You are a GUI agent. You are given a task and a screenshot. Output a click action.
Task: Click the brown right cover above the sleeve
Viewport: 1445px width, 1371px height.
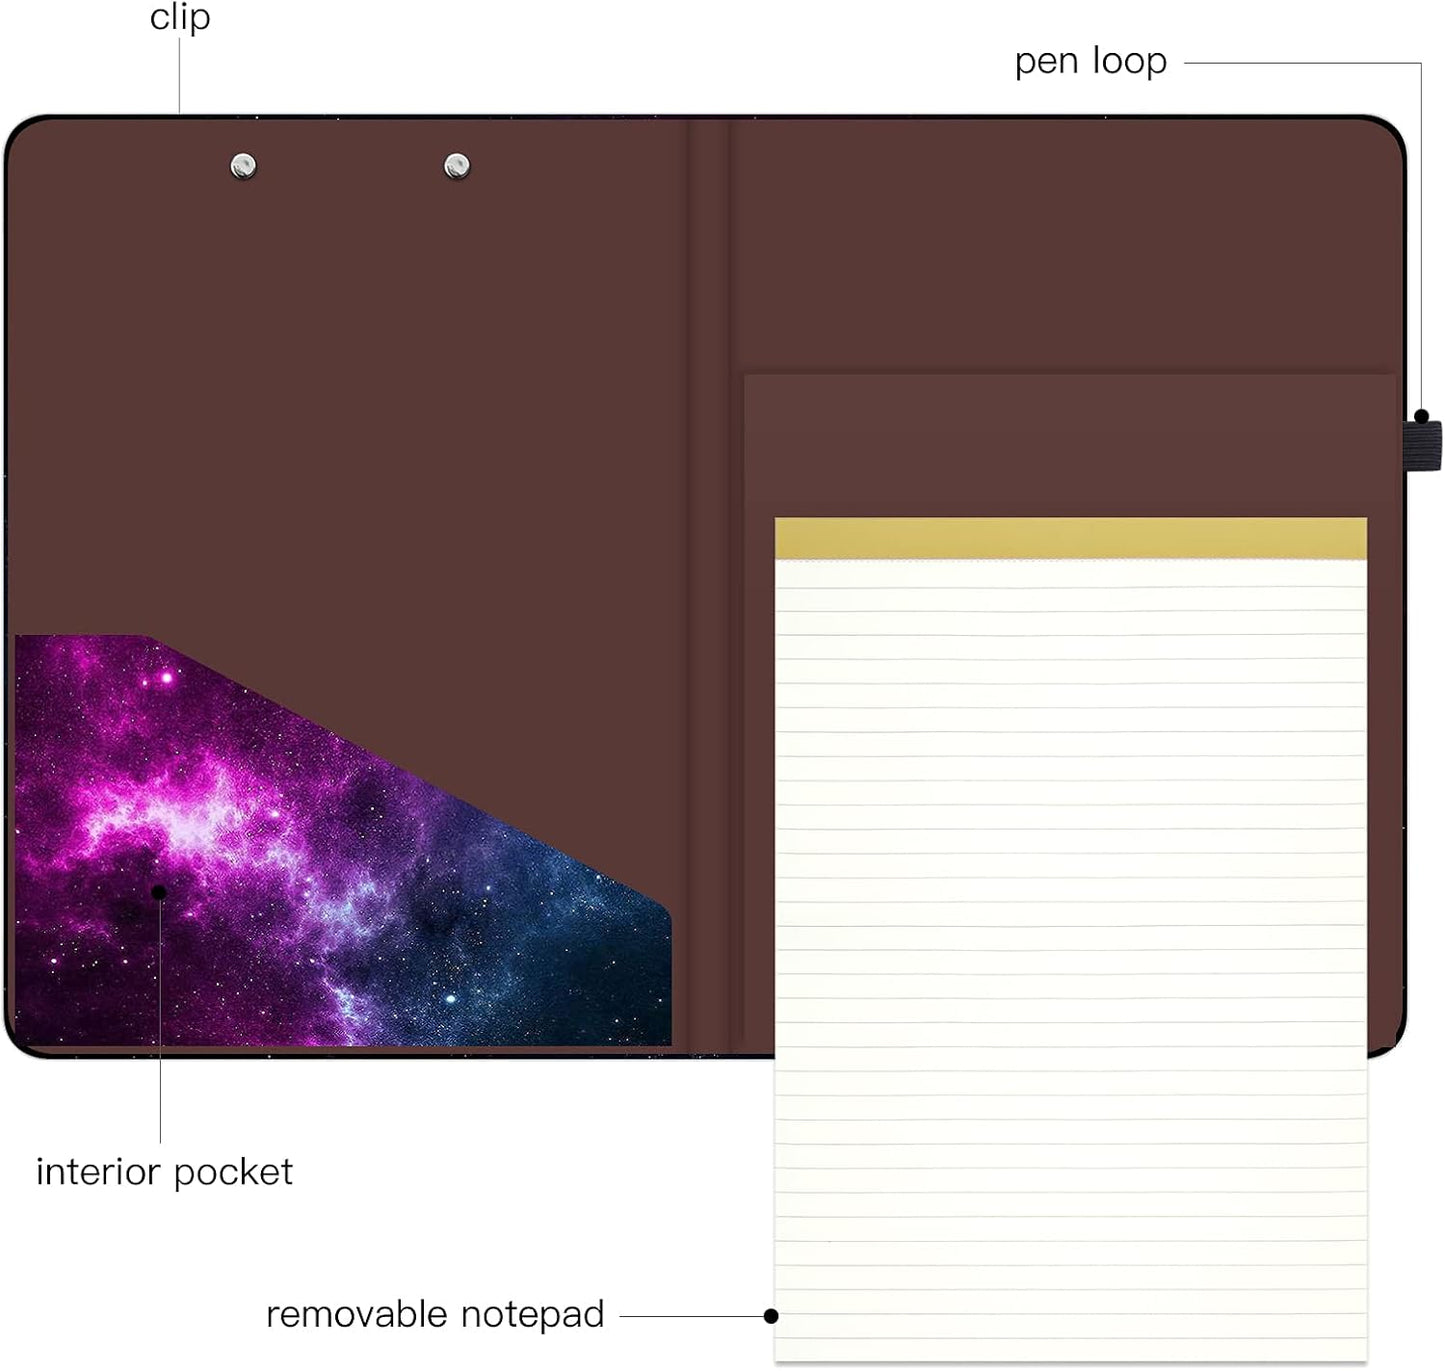click(1065, 247)
